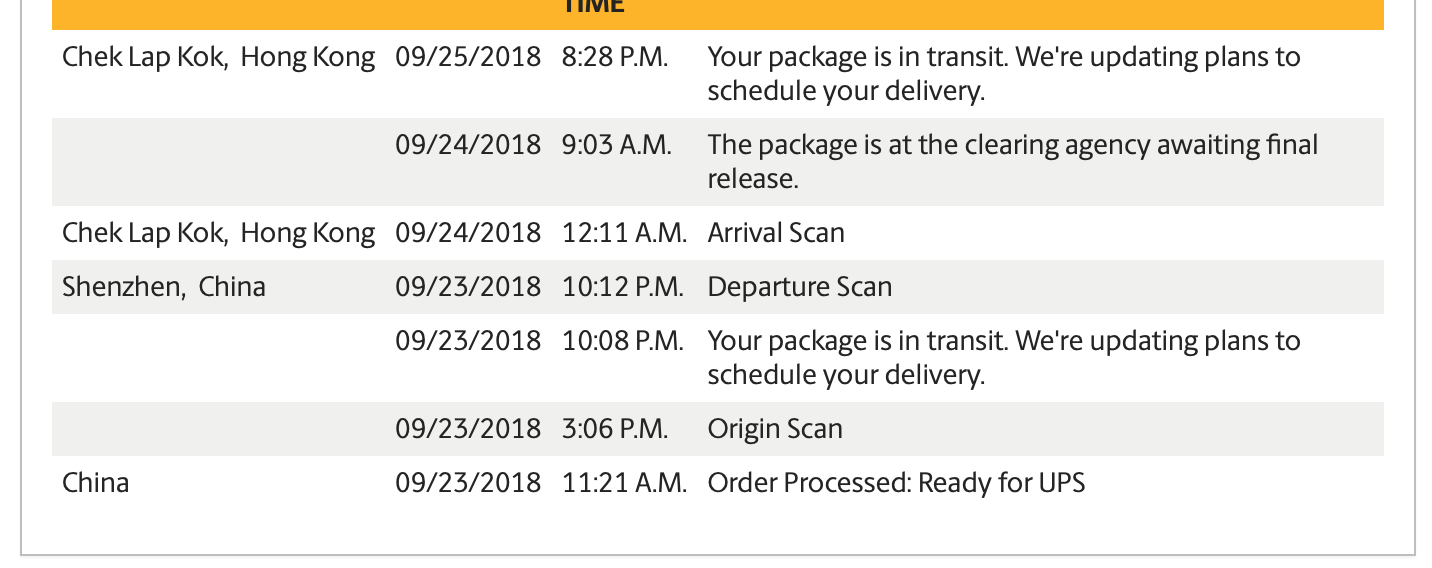Click the China location in last row

pos(96,483)
